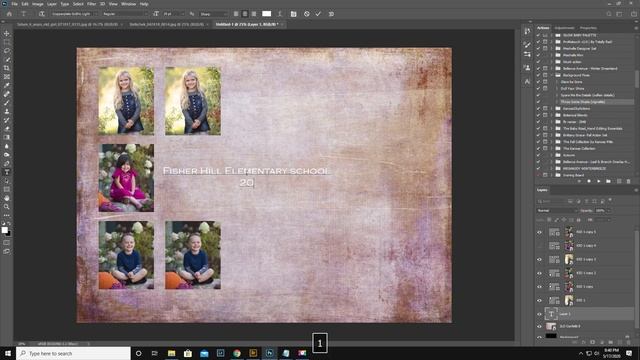640x360 pixels.
Task: Open the layer Opacity slider dropdown
Action: [x=609, y=211]
